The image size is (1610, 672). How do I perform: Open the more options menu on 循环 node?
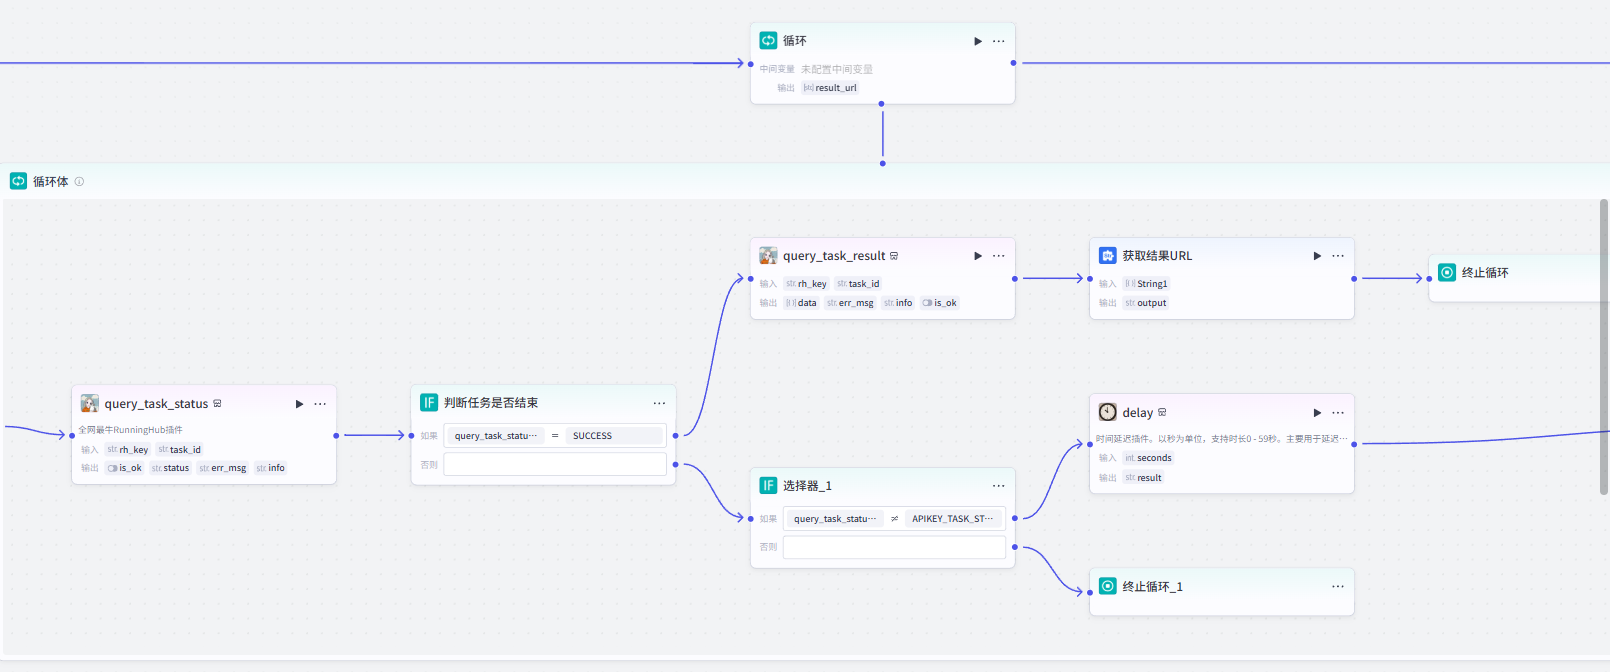[x=998, y=41]
